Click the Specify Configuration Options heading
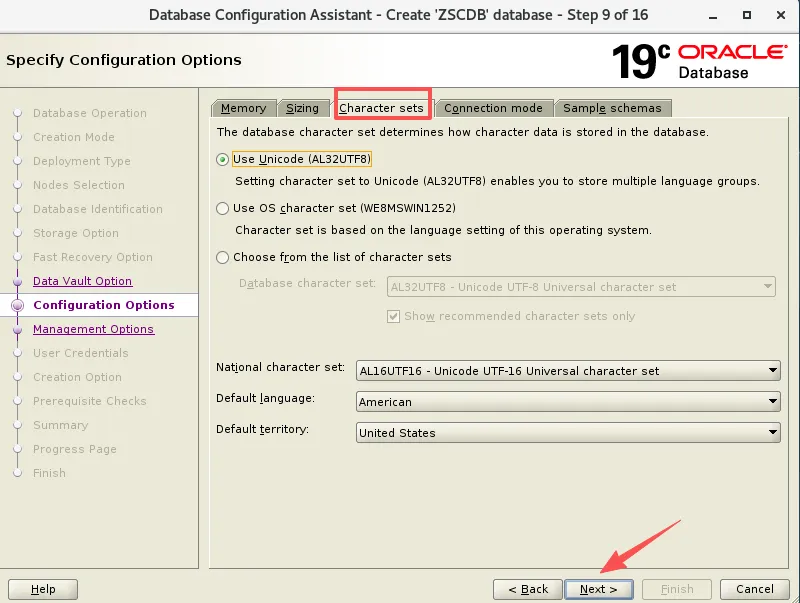 [x=124, y=60]
